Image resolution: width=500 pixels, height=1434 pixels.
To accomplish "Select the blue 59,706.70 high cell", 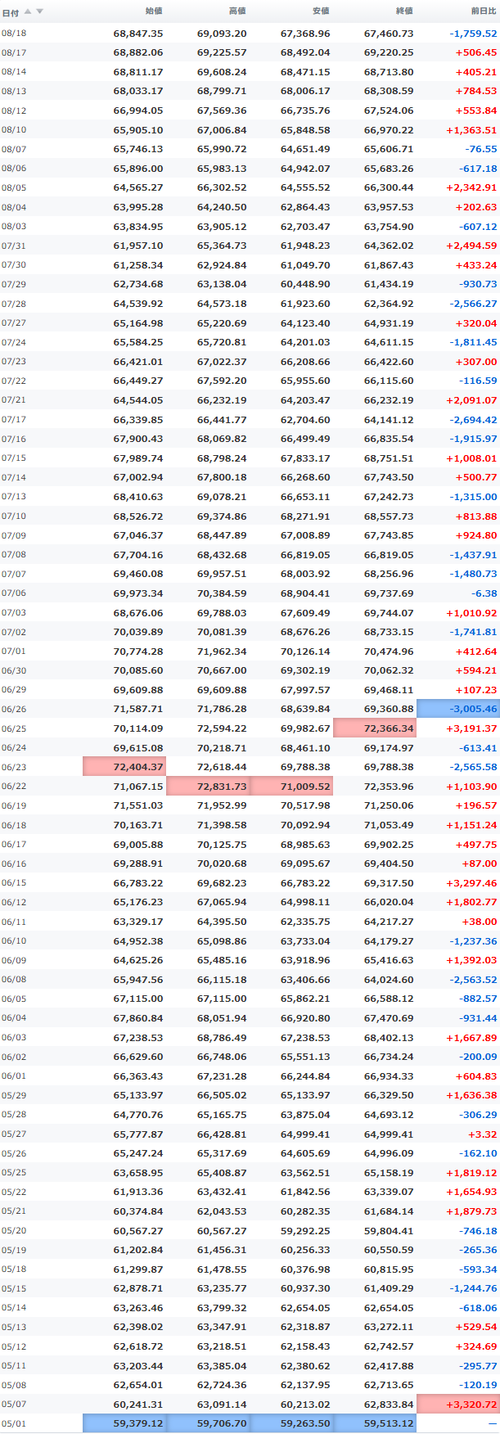I will (208, 1424).
